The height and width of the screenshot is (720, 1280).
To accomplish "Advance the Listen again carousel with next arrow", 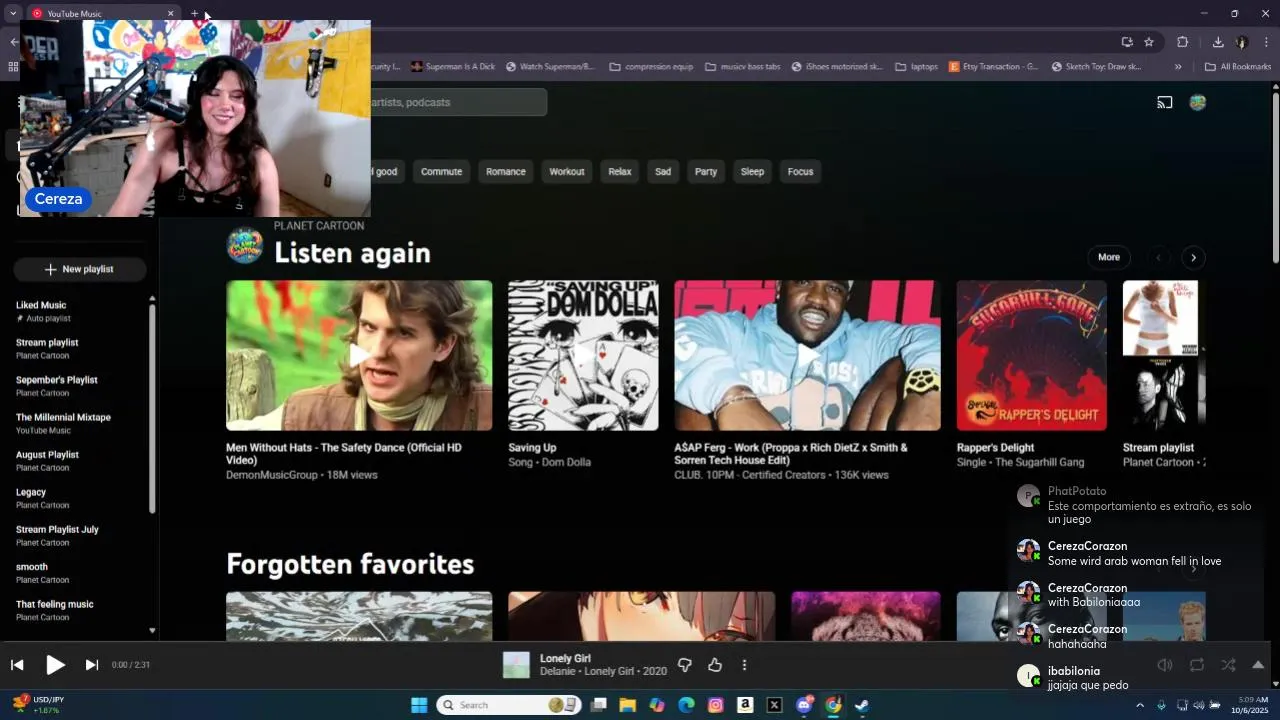I will [x=1193, y=257].
